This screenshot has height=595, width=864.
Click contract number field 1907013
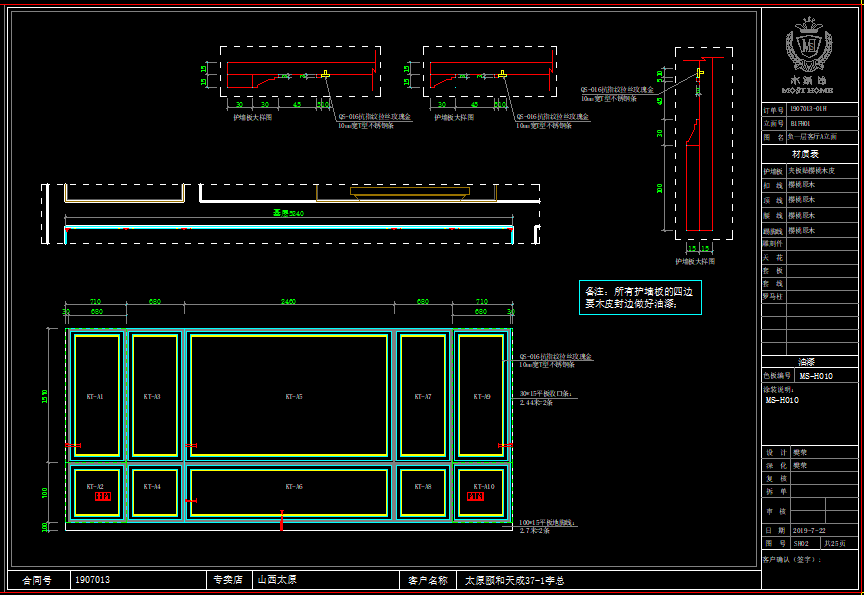coord(93,580)
